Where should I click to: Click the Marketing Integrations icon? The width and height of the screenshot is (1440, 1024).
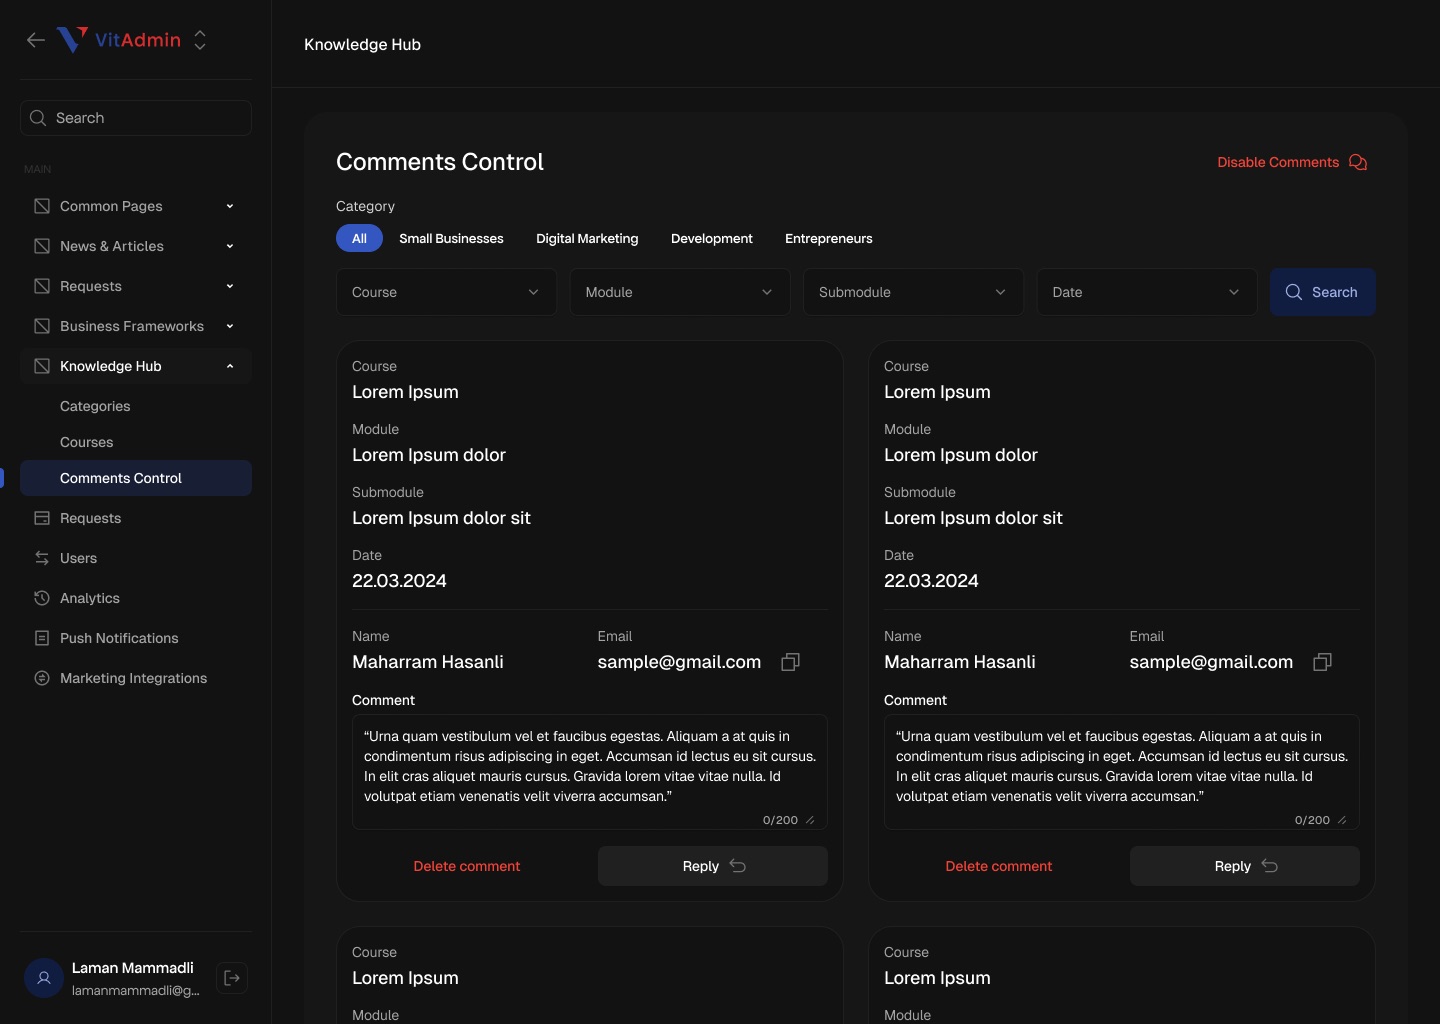click(42, 678)
